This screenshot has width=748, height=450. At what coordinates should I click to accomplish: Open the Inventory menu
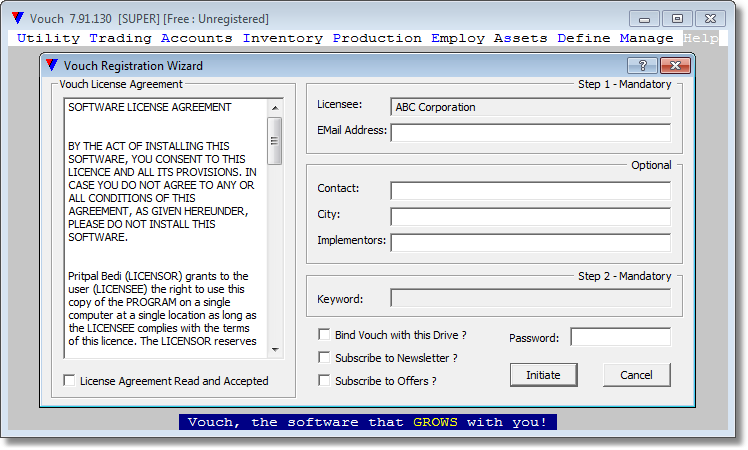coord(282,38)
